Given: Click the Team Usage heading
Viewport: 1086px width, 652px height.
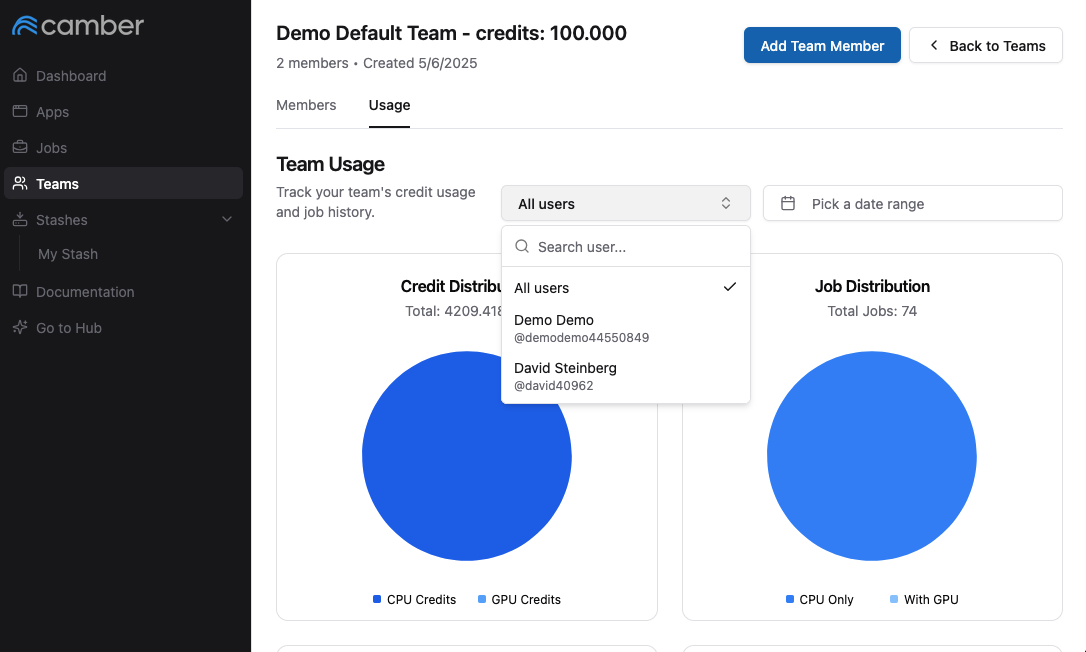Looking at the screenshot, I should [330, 164].
